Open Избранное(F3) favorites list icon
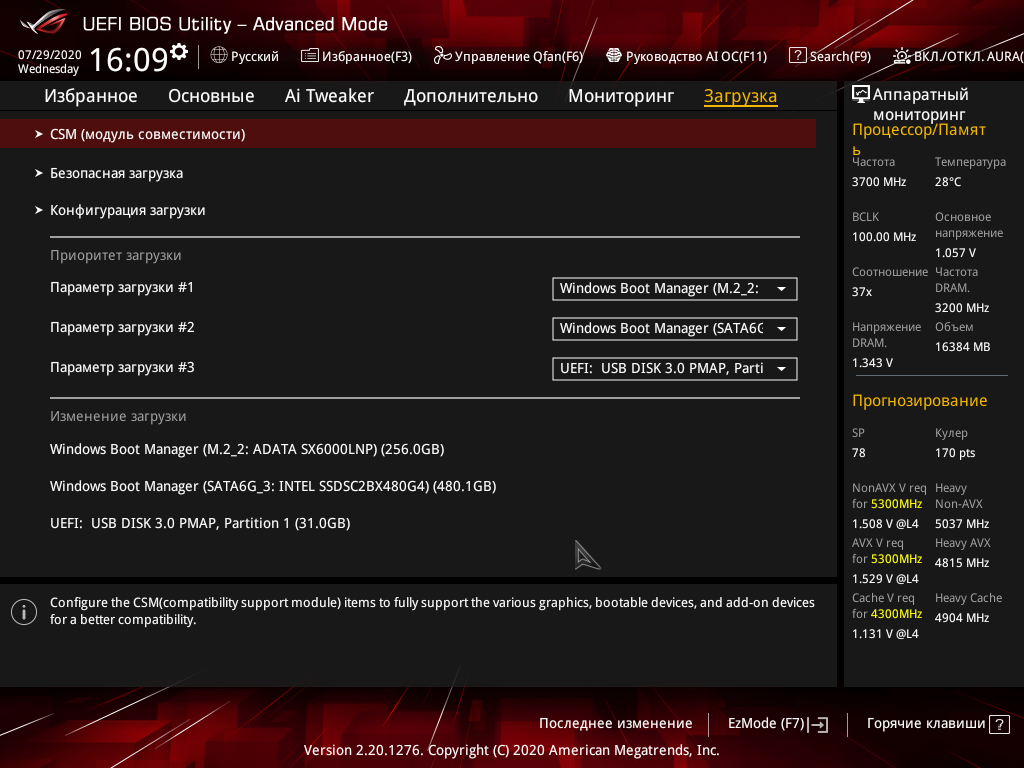This screenshot has width=1024, height=768. [x=310, y=56]
